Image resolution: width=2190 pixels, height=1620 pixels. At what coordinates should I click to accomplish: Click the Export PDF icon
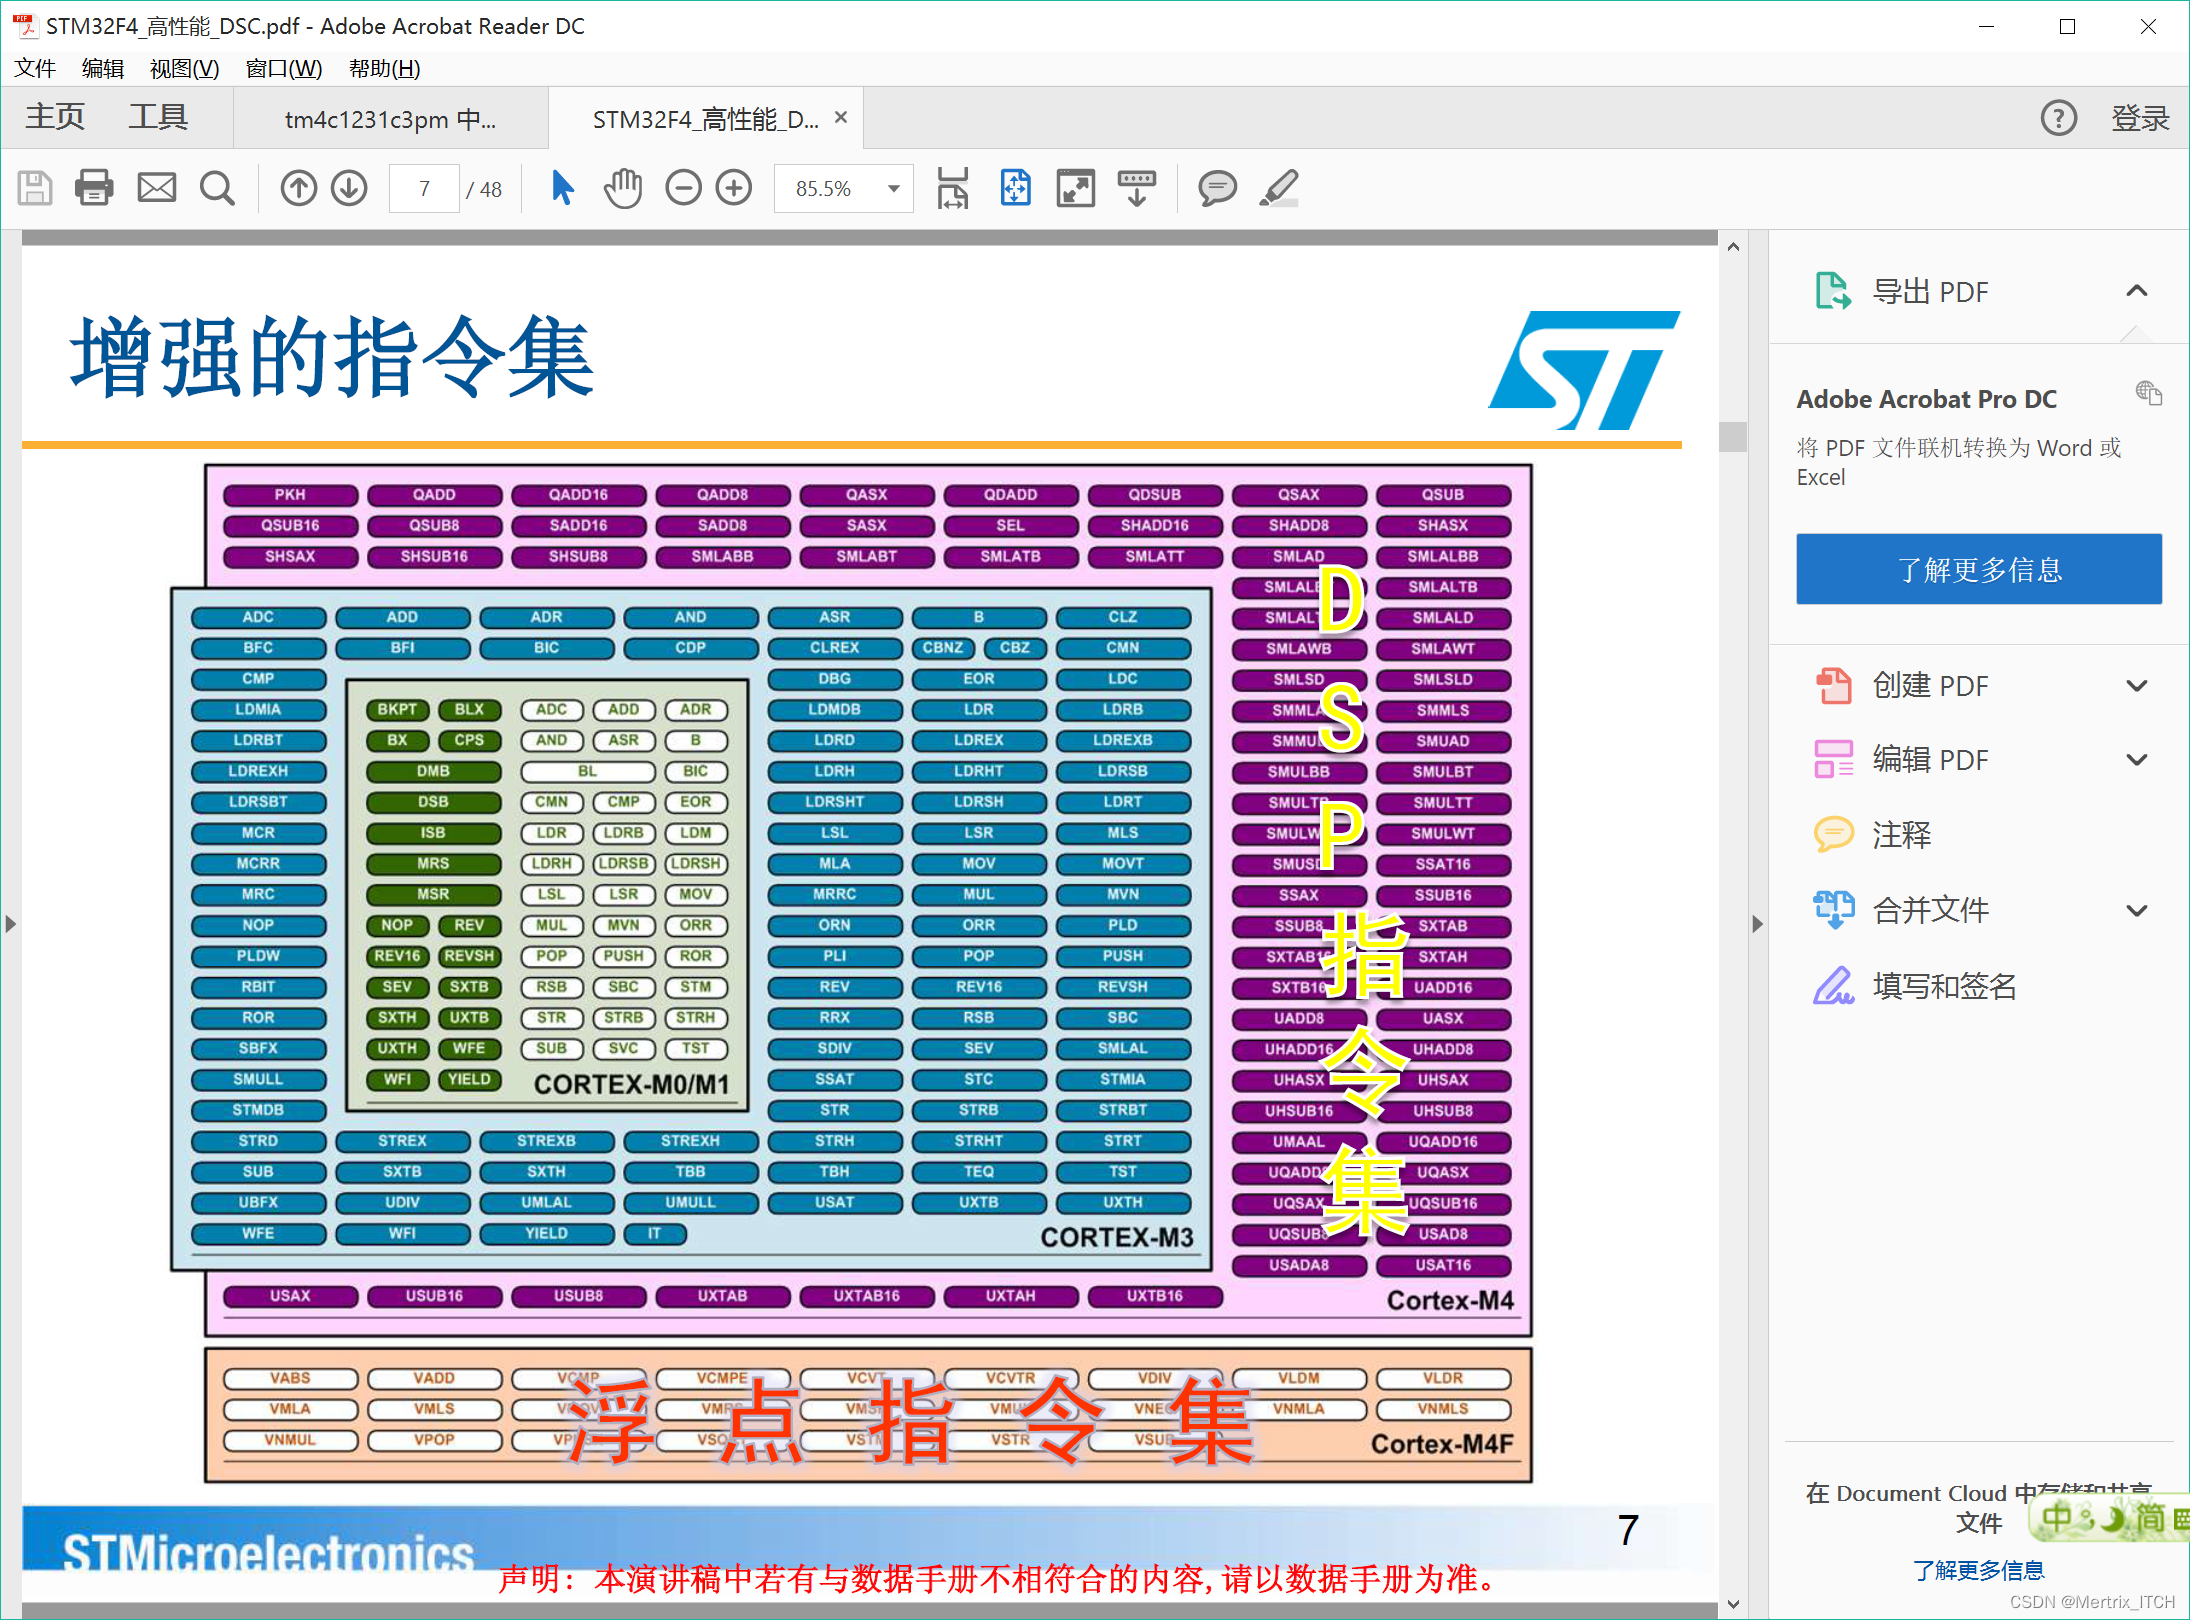[1833, 291]
